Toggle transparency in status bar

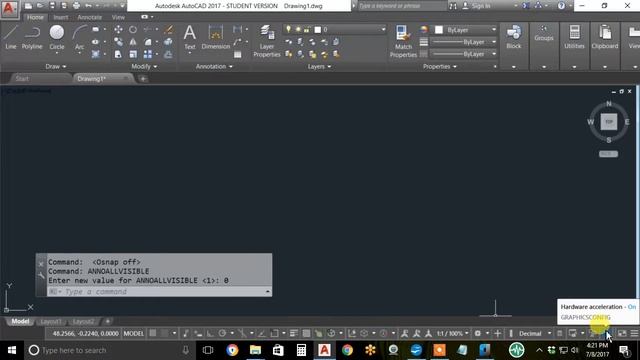tap(306, 333)
